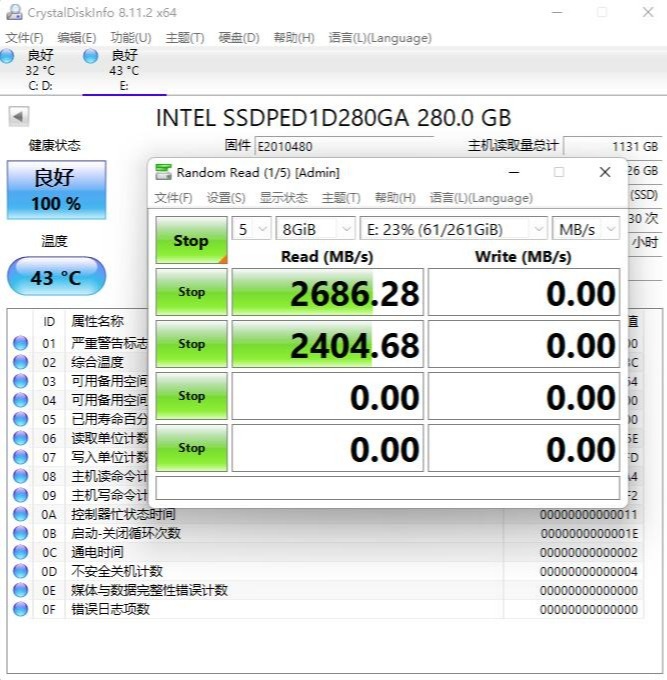Viewport: 667px width, 680px height.
Task: Select the E: disk status icon
Action: [x=91, y=56]
